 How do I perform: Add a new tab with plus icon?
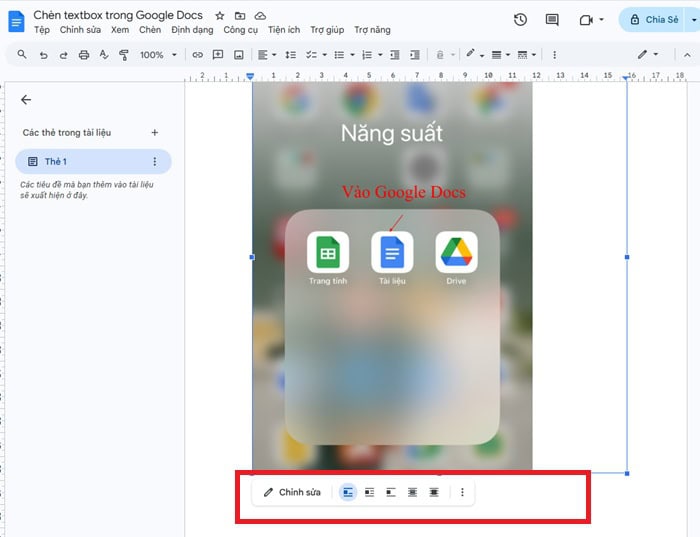pos(154,133)
